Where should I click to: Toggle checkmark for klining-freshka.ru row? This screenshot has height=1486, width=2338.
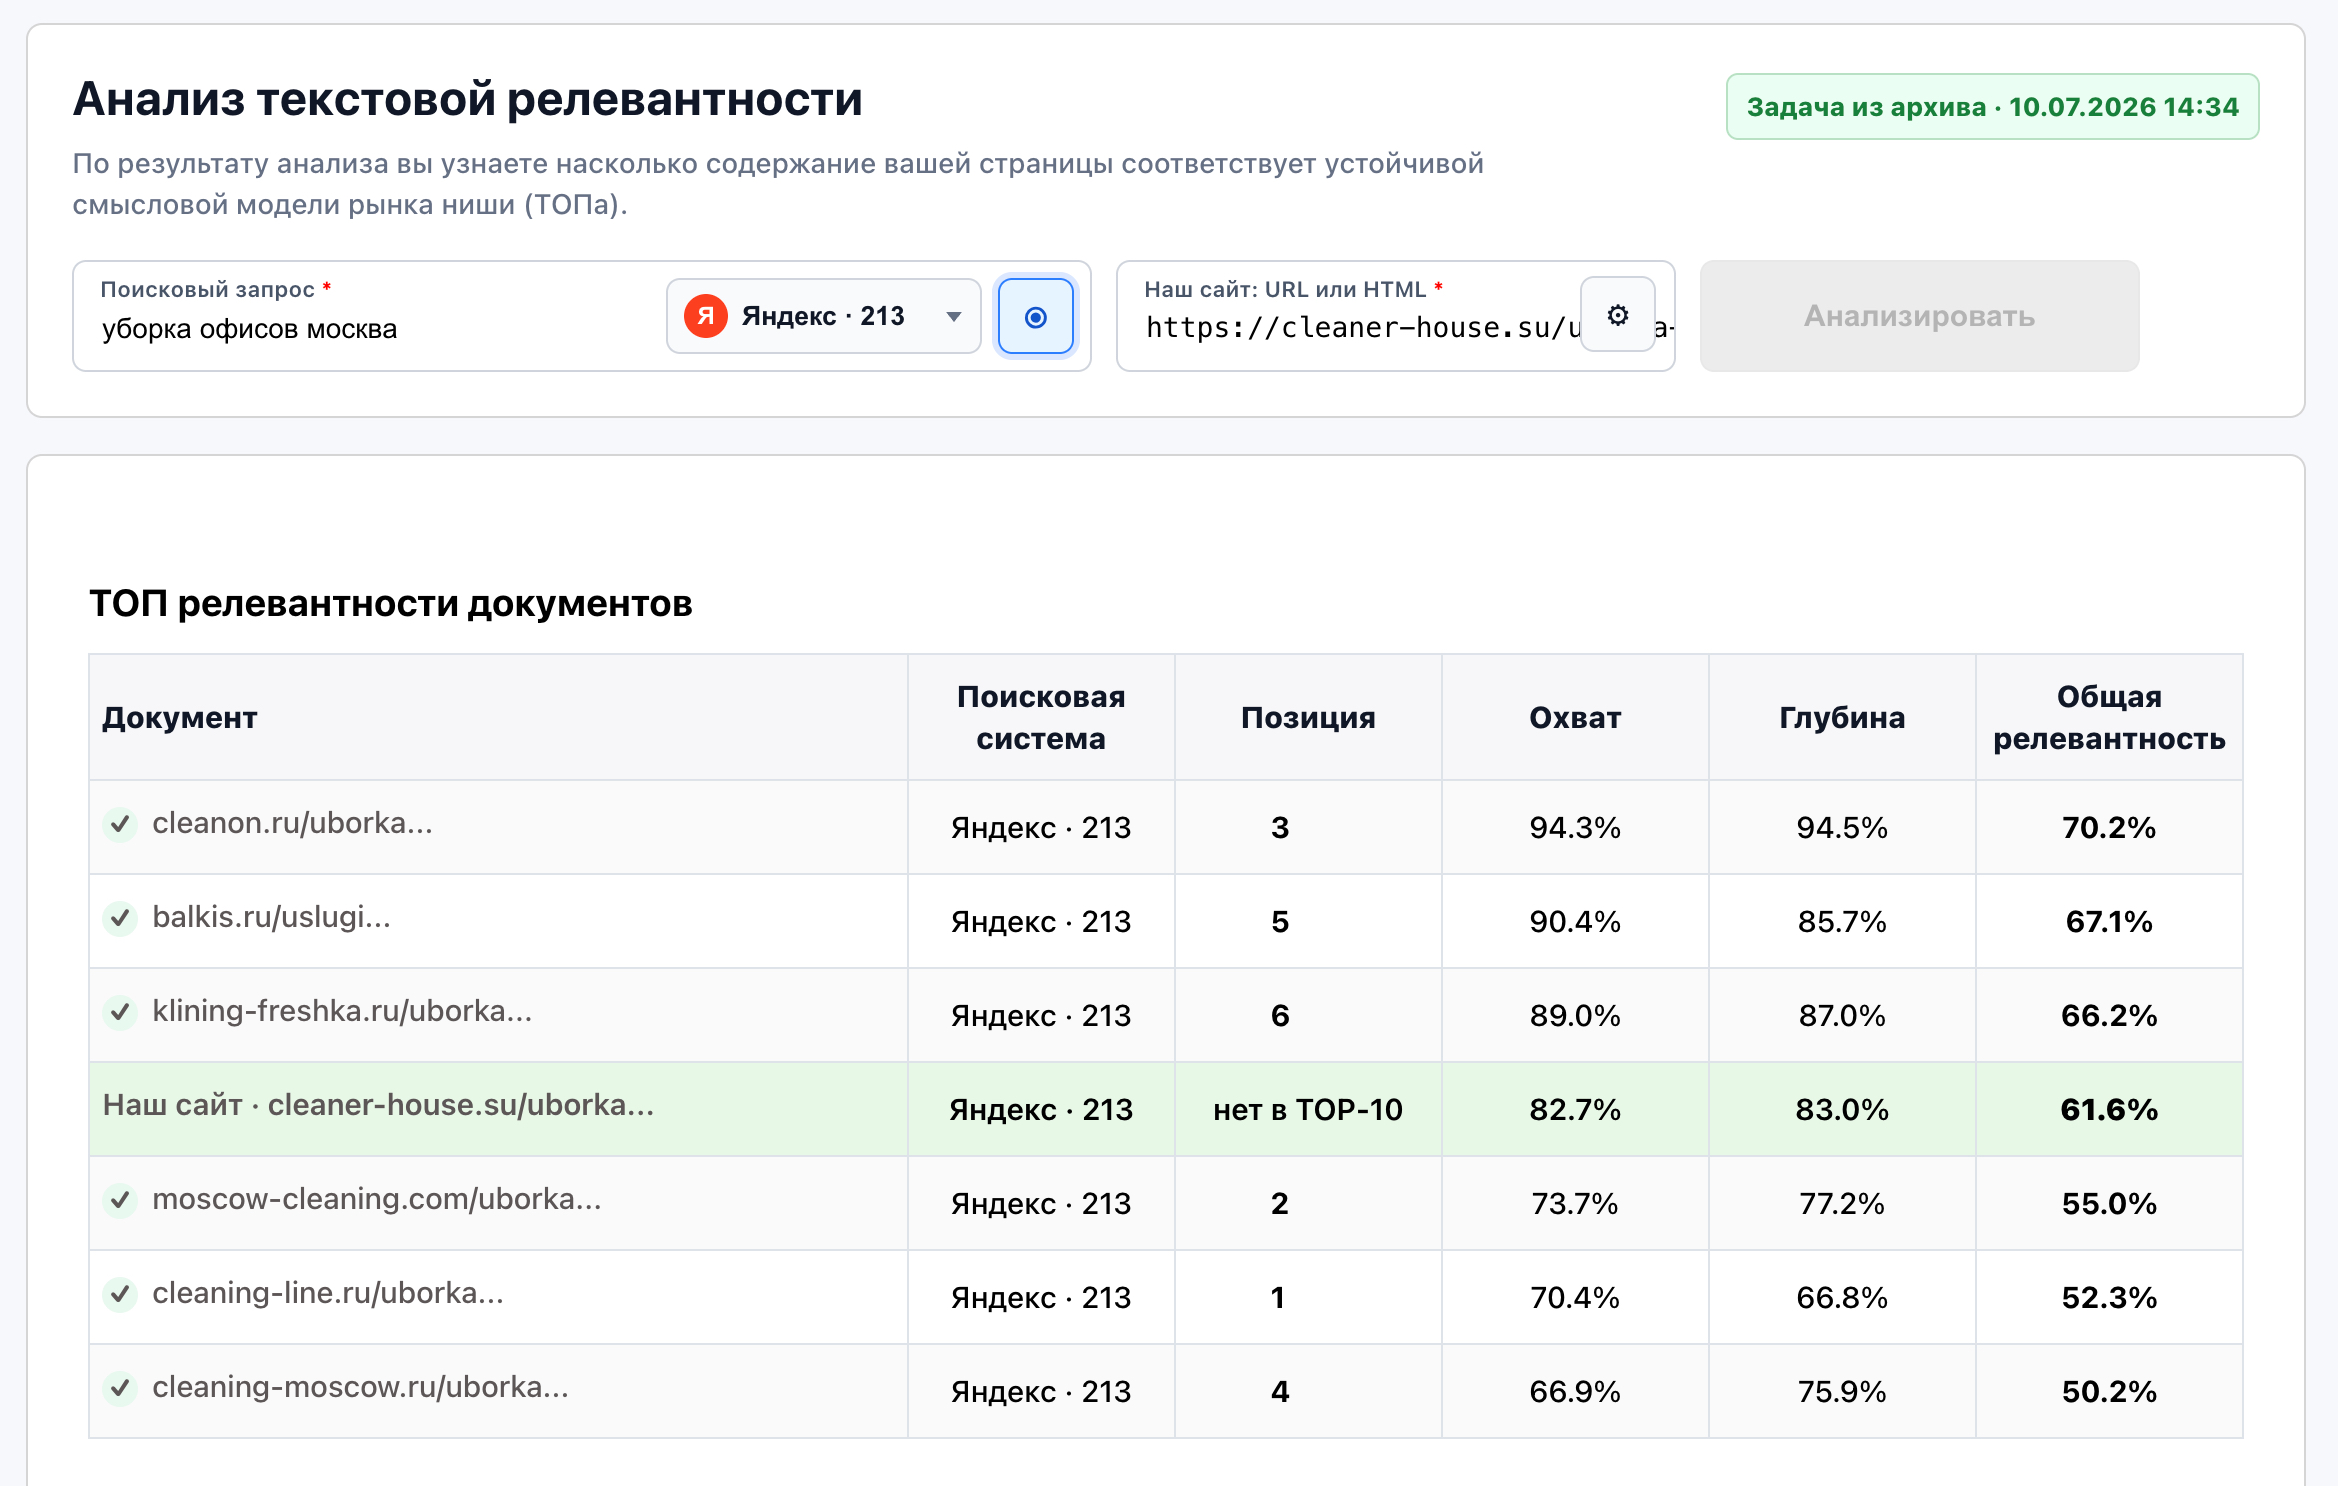coord(120,1012)
